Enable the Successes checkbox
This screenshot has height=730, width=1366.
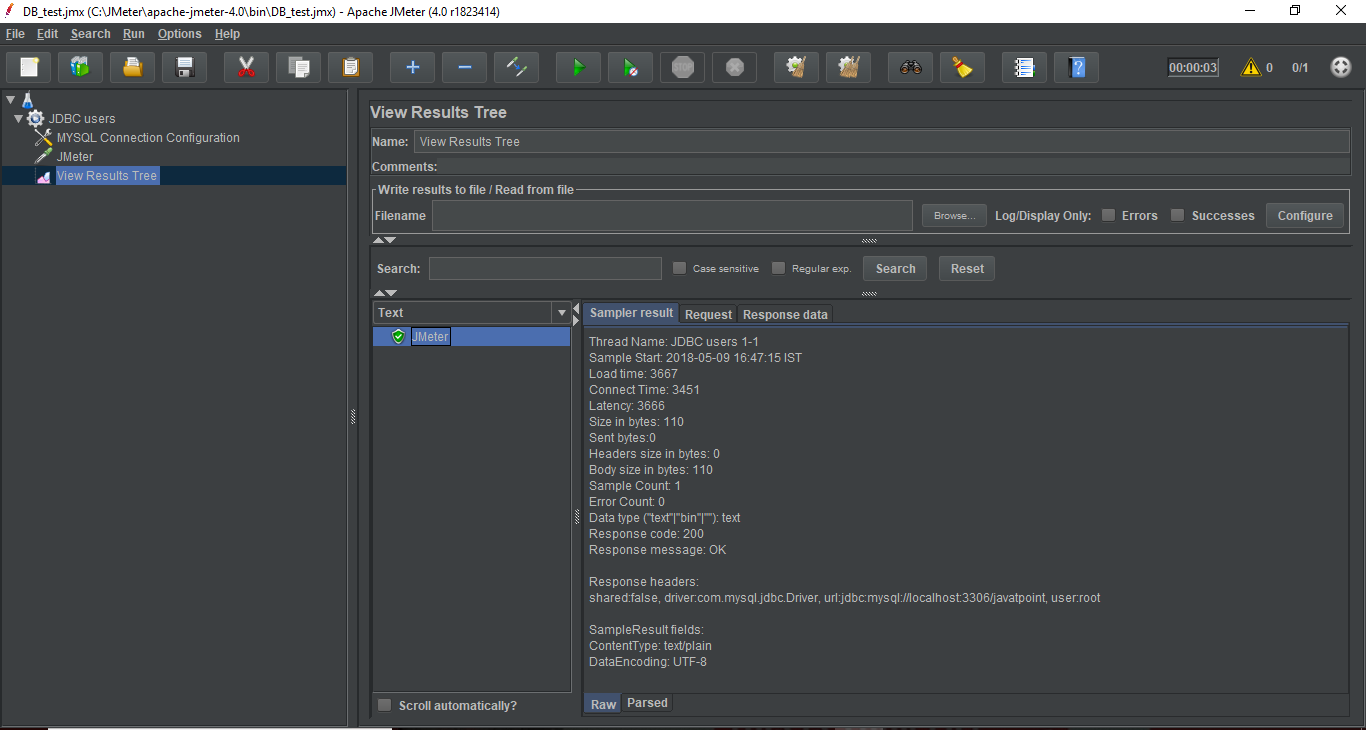(1177, 215)
